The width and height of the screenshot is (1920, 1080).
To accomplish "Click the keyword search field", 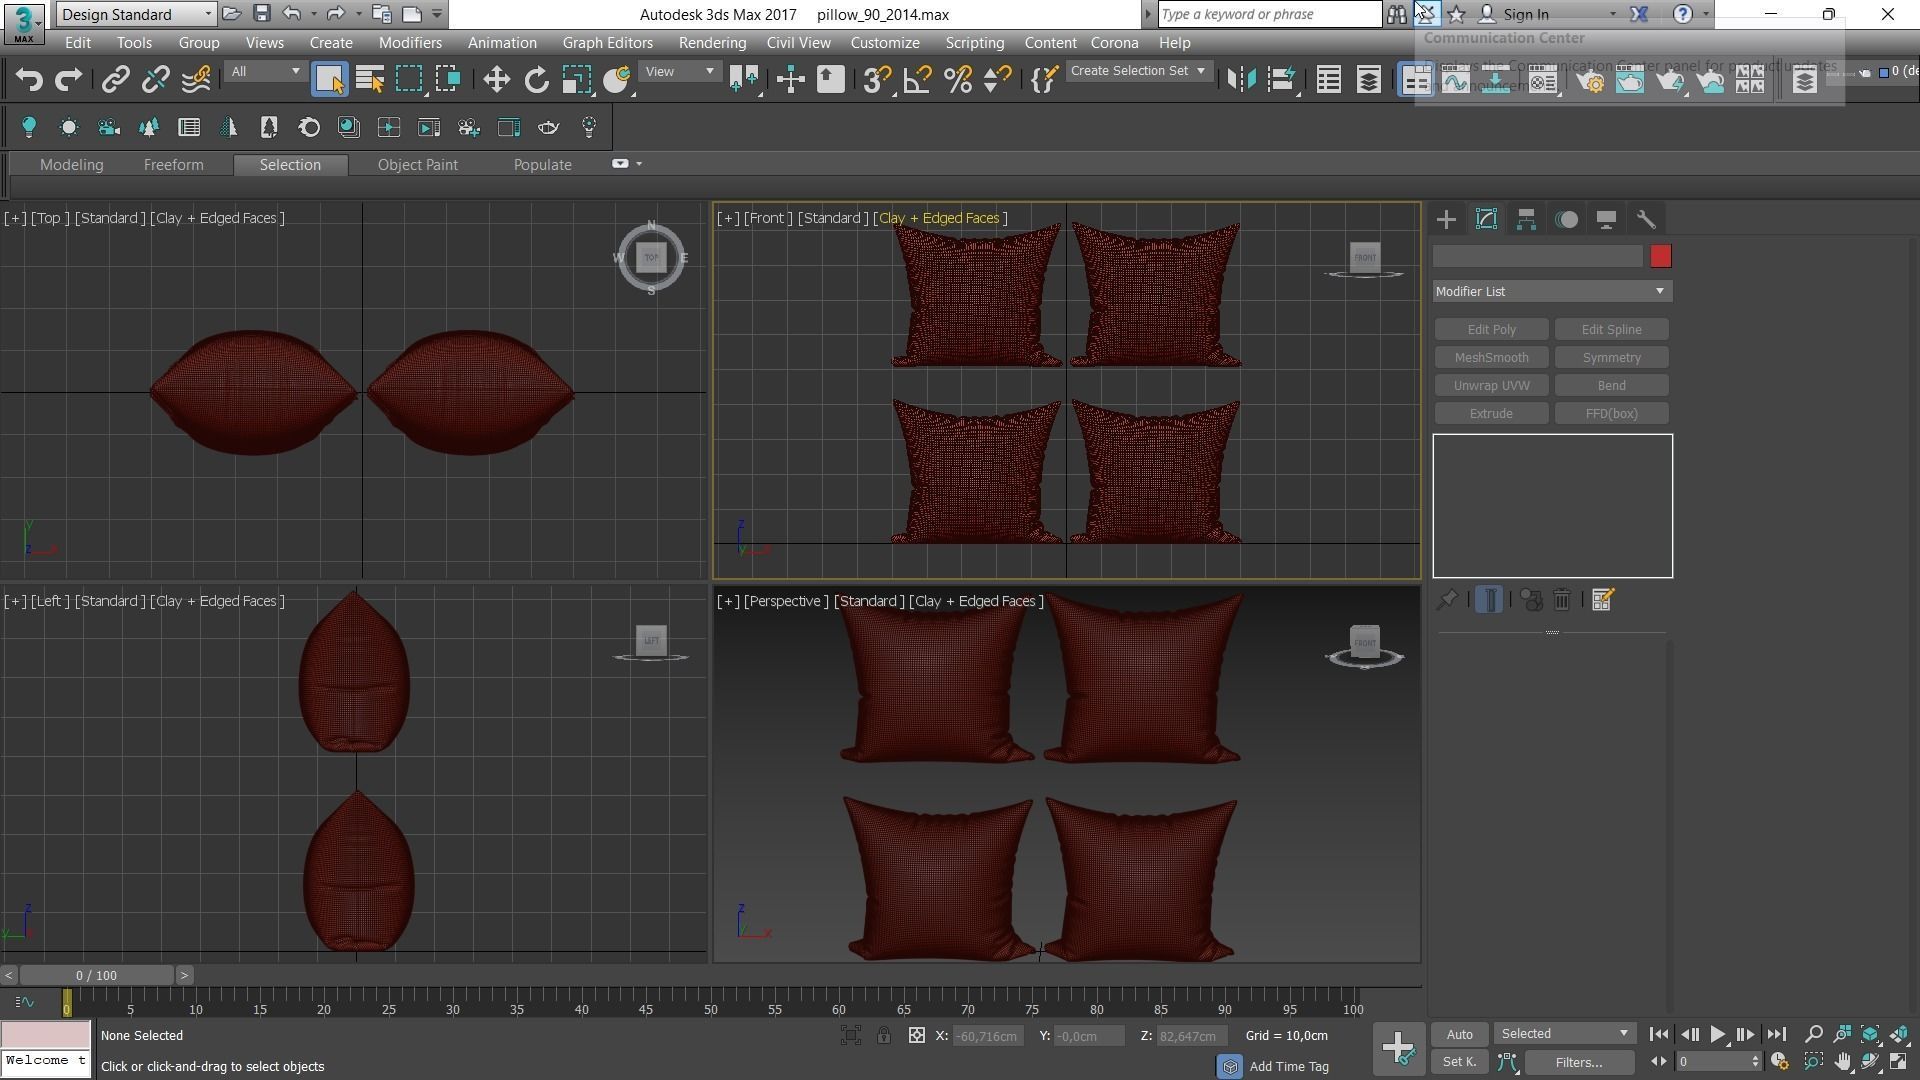I will [1270, 14].
